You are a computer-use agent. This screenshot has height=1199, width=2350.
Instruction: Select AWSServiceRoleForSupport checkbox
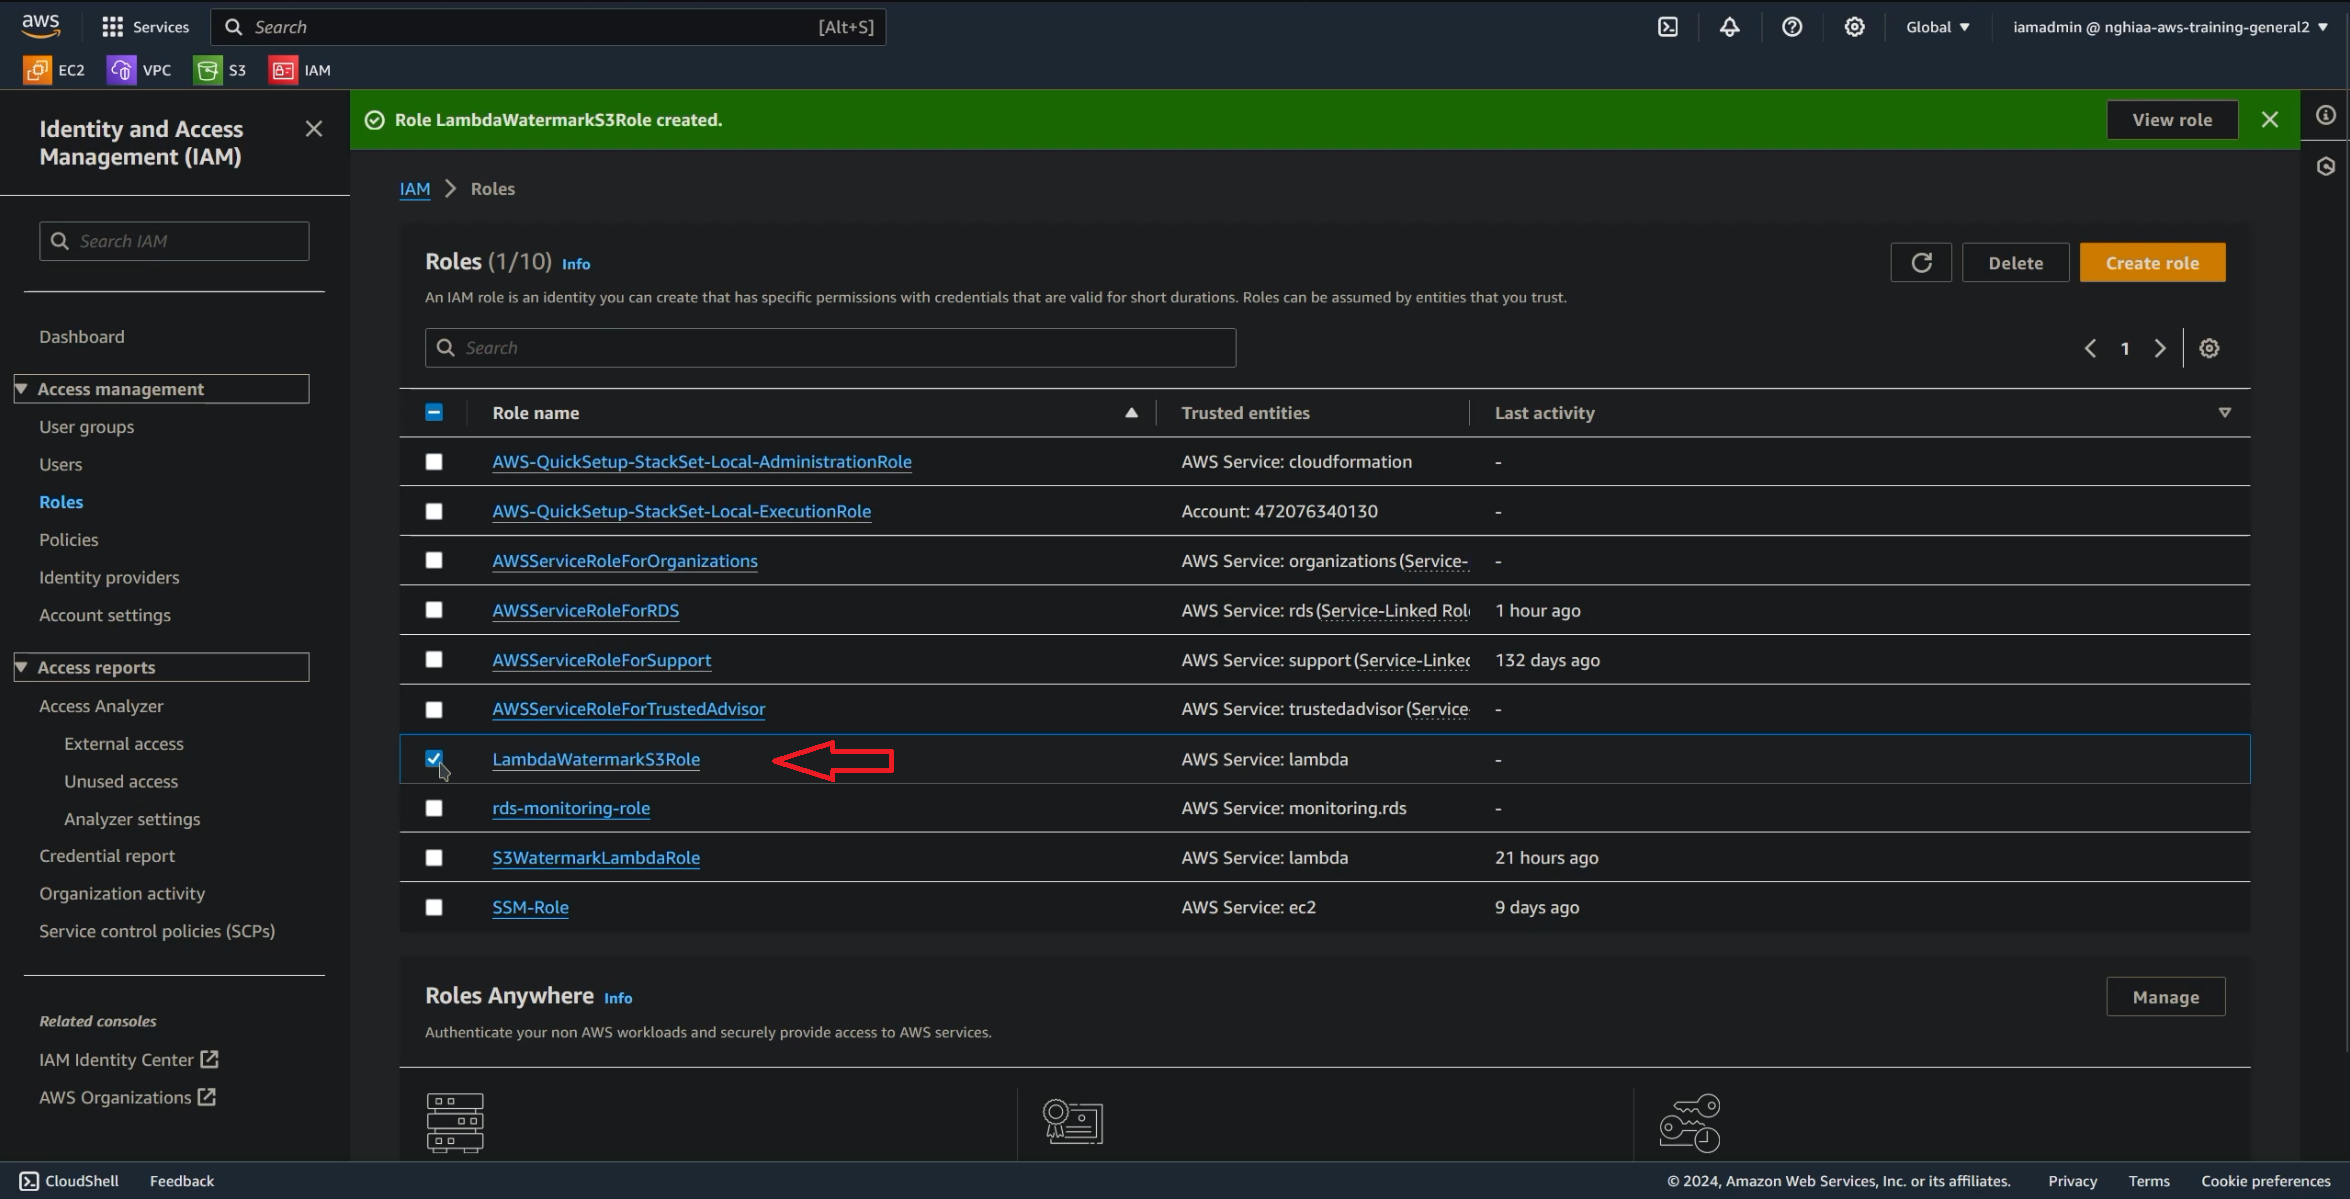(434, 660)
